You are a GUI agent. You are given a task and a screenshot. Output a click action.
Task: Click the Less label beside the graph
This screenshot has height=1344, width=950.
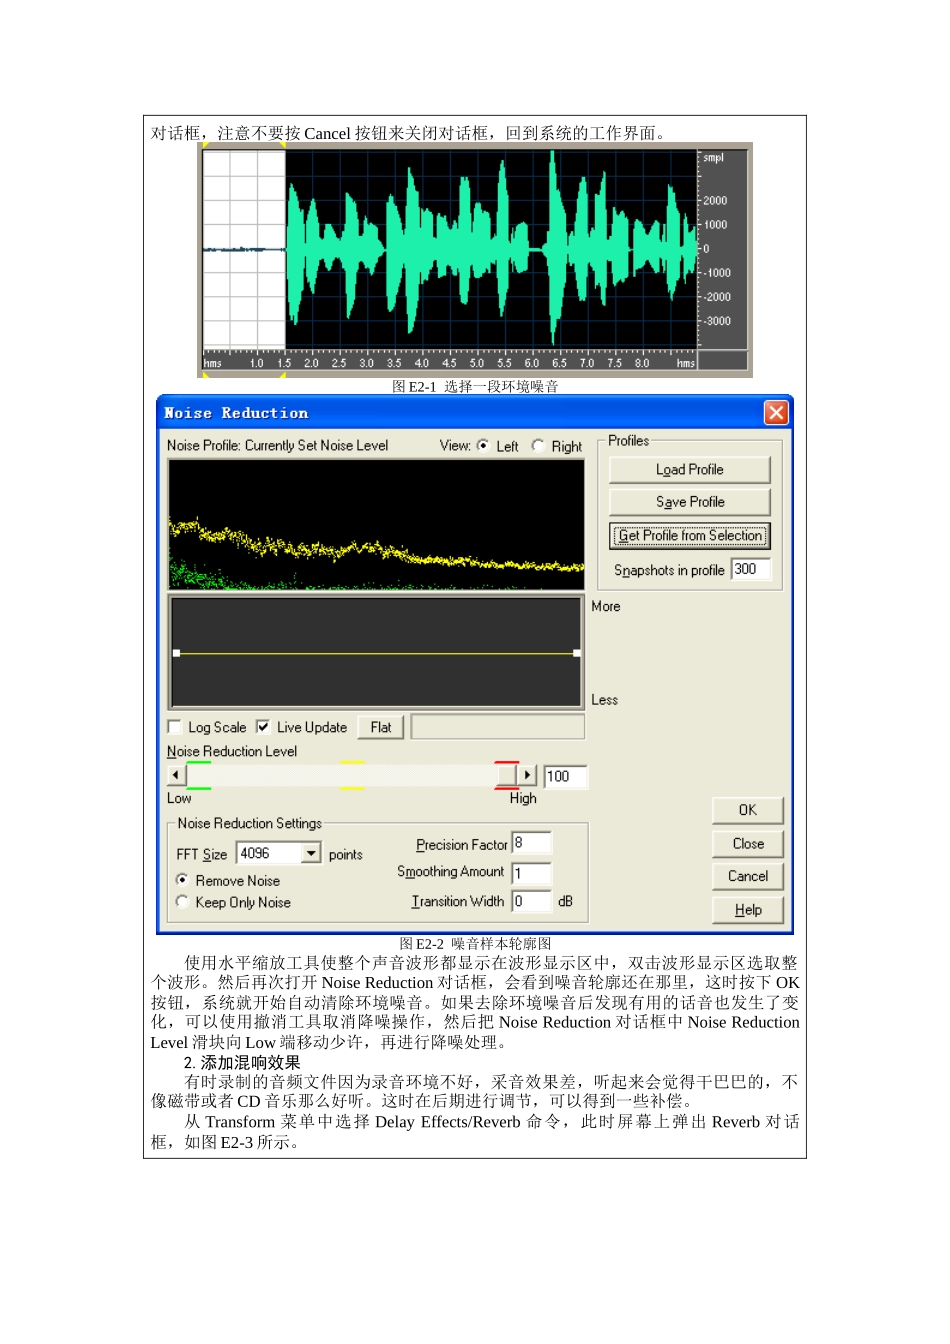[x=605, y=700]
